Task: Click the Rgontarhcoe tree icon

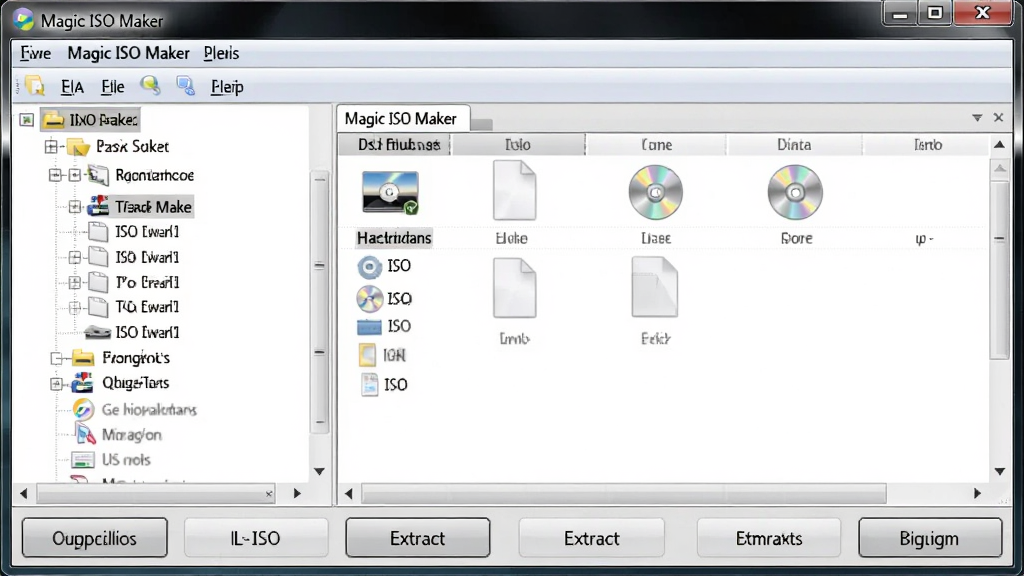Action: coord(98,175)
